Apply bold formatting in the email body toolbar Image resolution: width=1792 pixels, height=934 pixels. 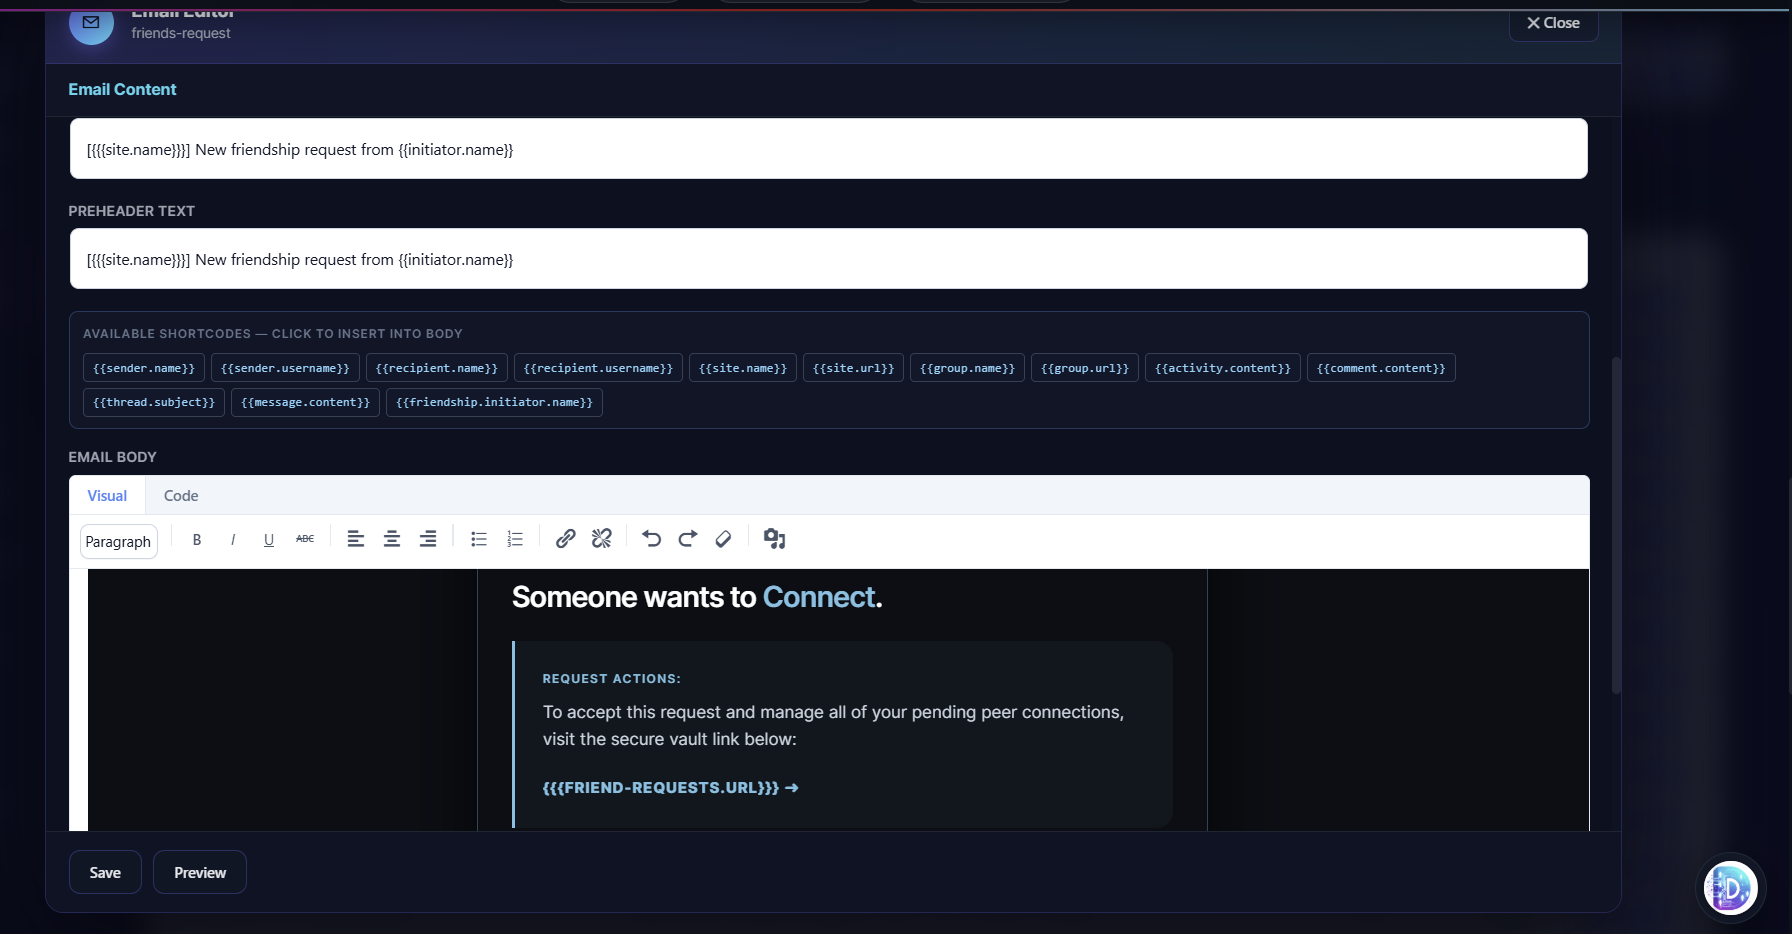[x=196, y=539]
